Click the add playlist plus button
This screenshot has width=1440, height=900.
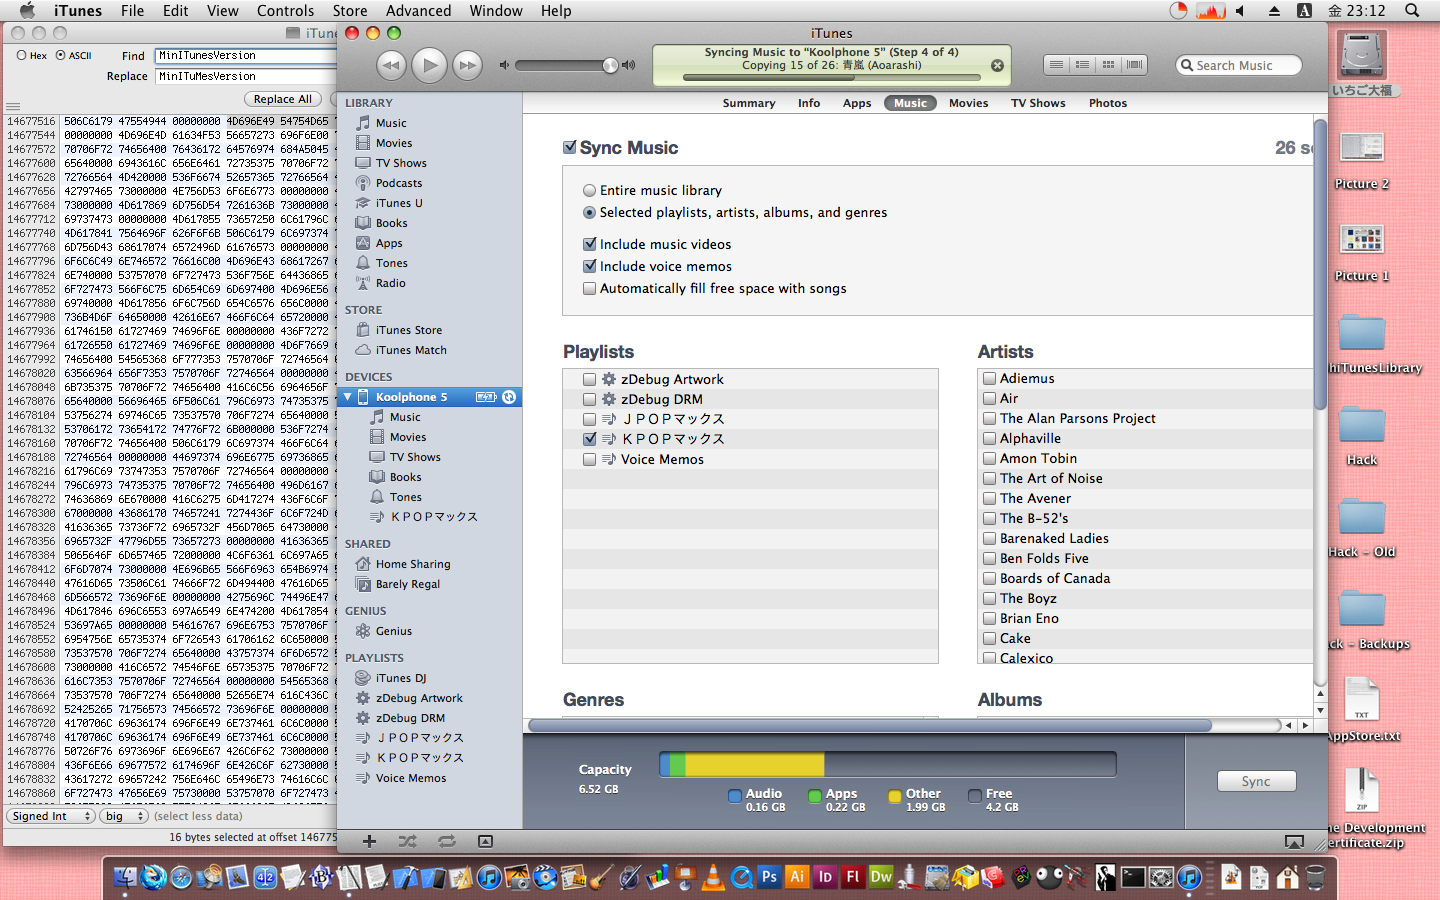click(x=369, y=842)
